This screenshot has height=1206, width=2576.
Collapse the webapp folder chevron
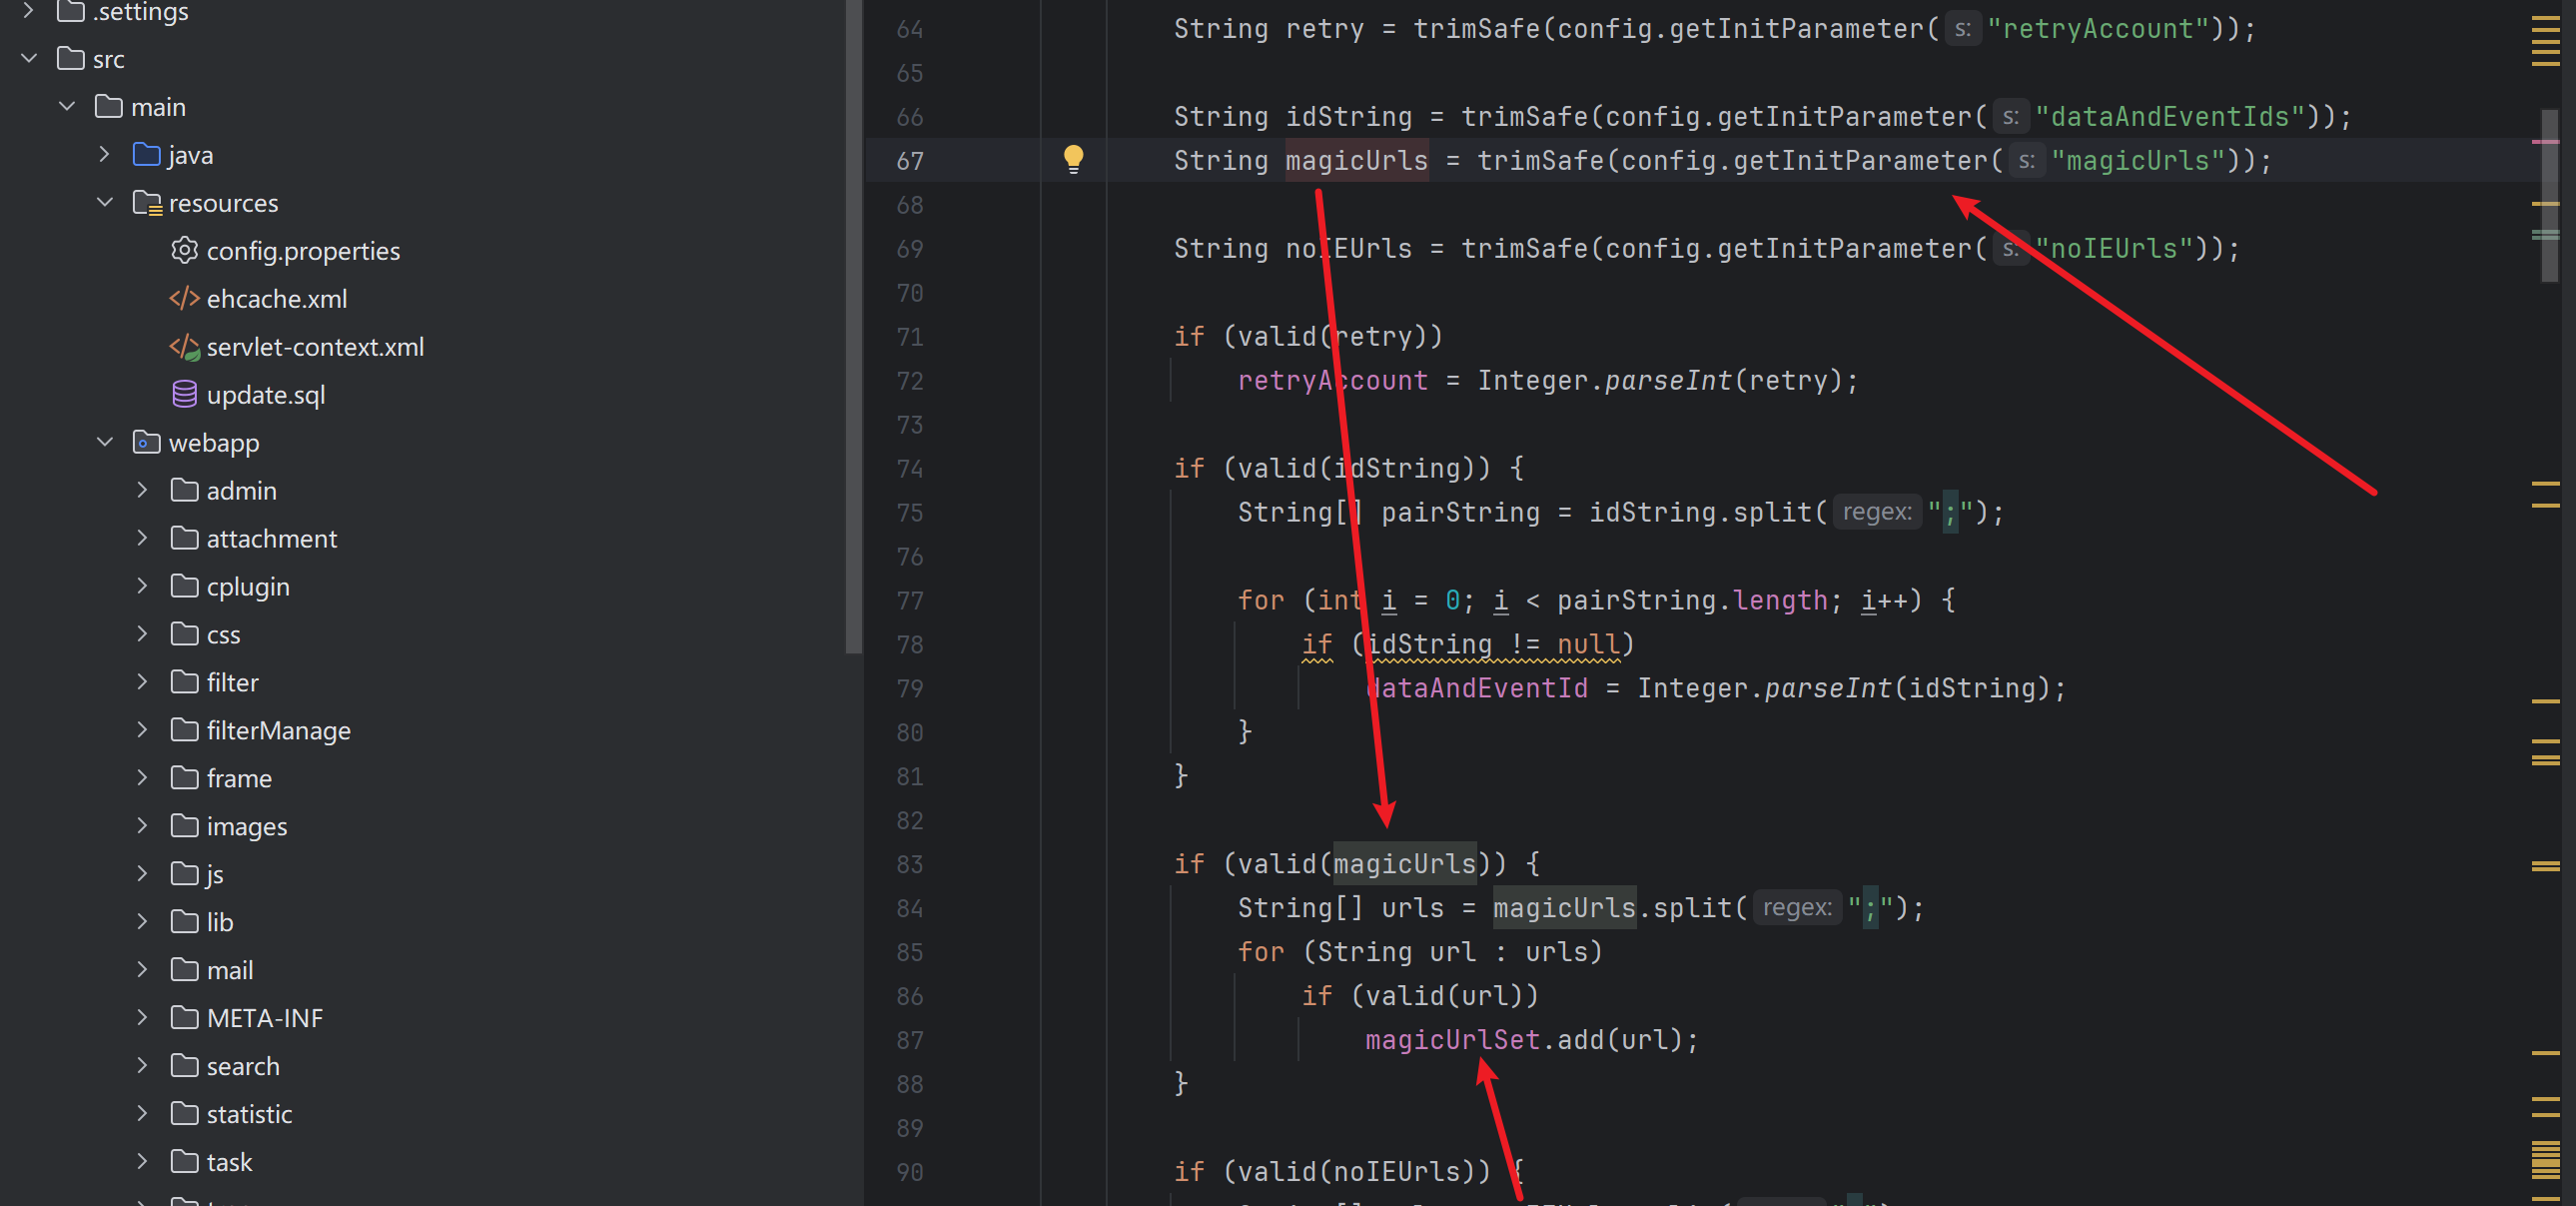105,442
